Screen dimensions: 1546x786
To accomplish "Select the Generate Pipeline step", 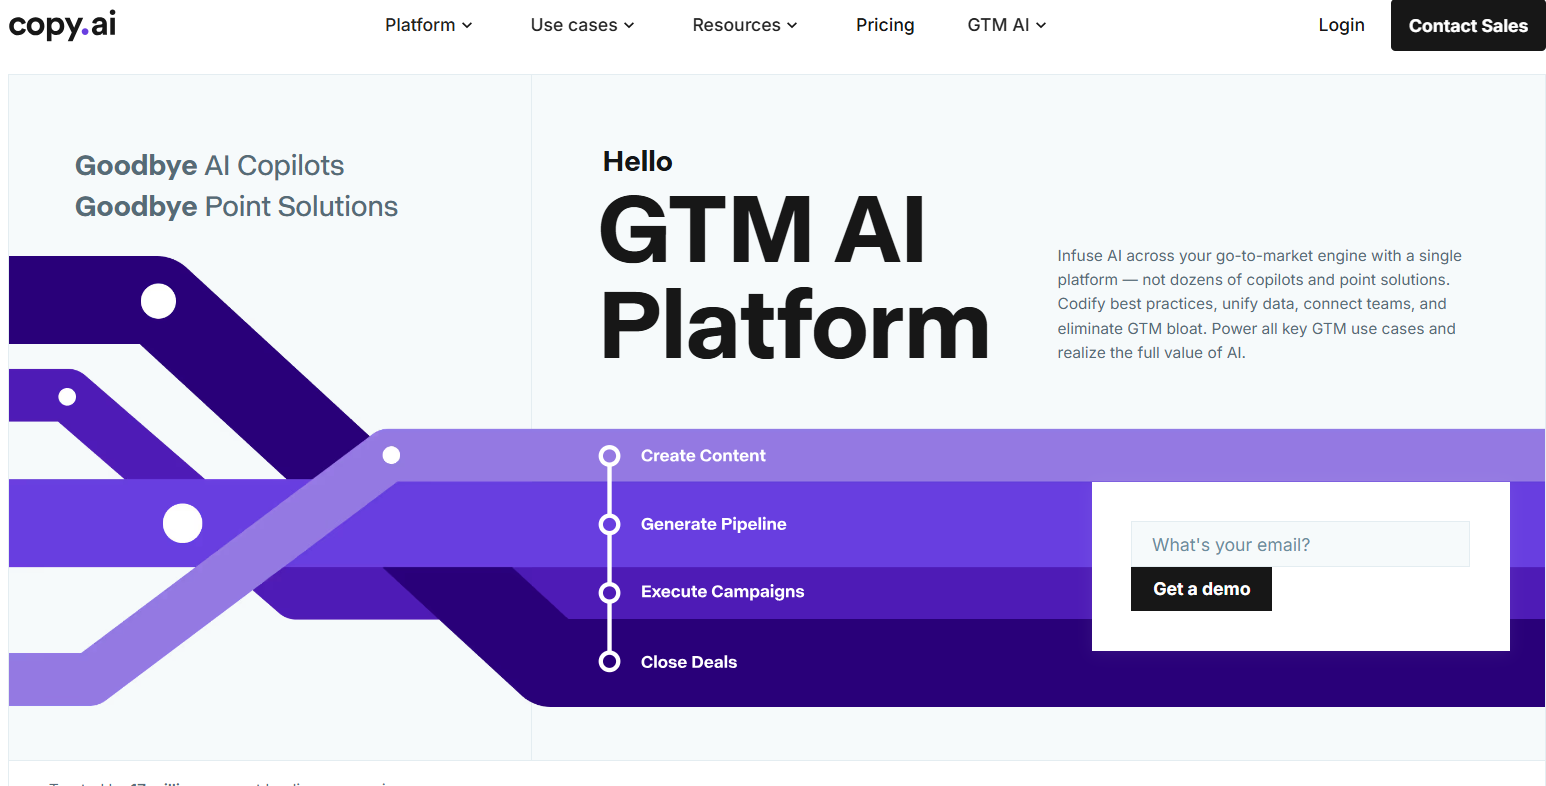I will pos(713,524).
